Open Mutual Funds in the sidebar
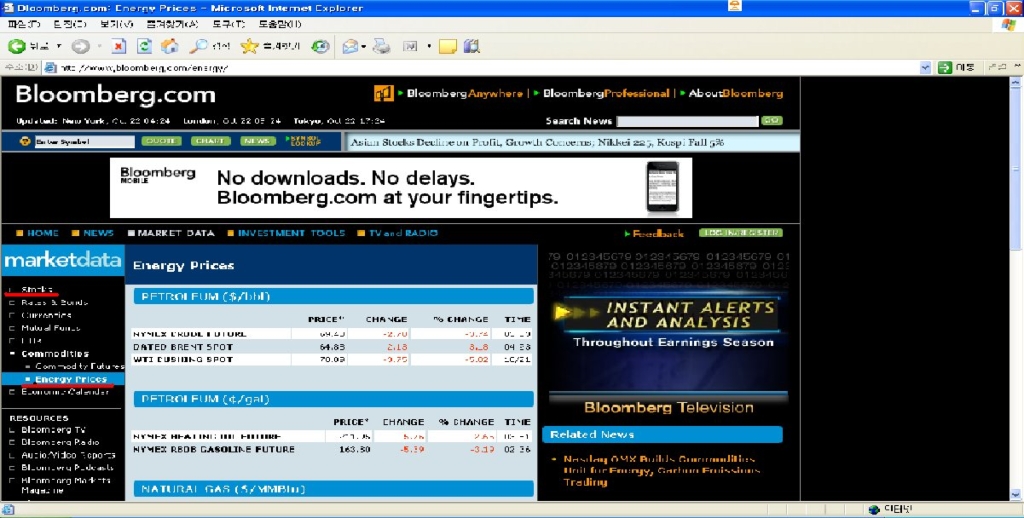Image resolution: width=1024 pixels, height=518 pixels. click(x=50, y=328)
